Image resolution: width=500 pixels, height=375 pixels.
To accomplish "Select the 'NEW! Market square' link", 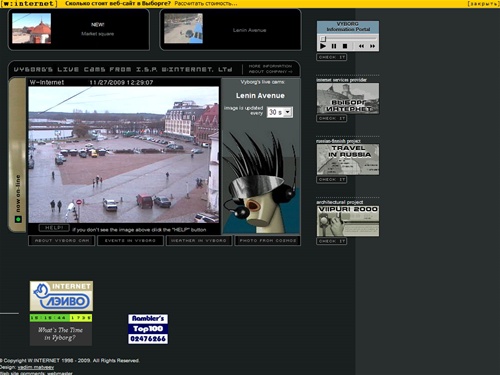I will (98, 29).
